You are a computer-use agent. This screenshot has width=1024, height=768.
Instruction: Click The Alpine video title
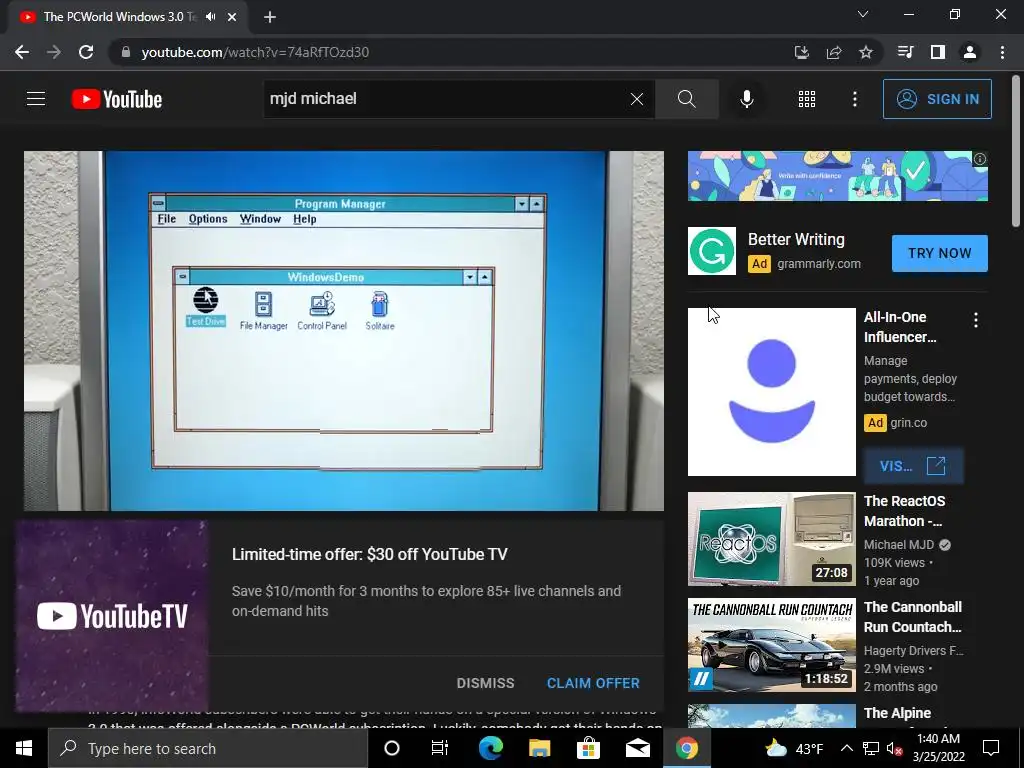[897, 713]
